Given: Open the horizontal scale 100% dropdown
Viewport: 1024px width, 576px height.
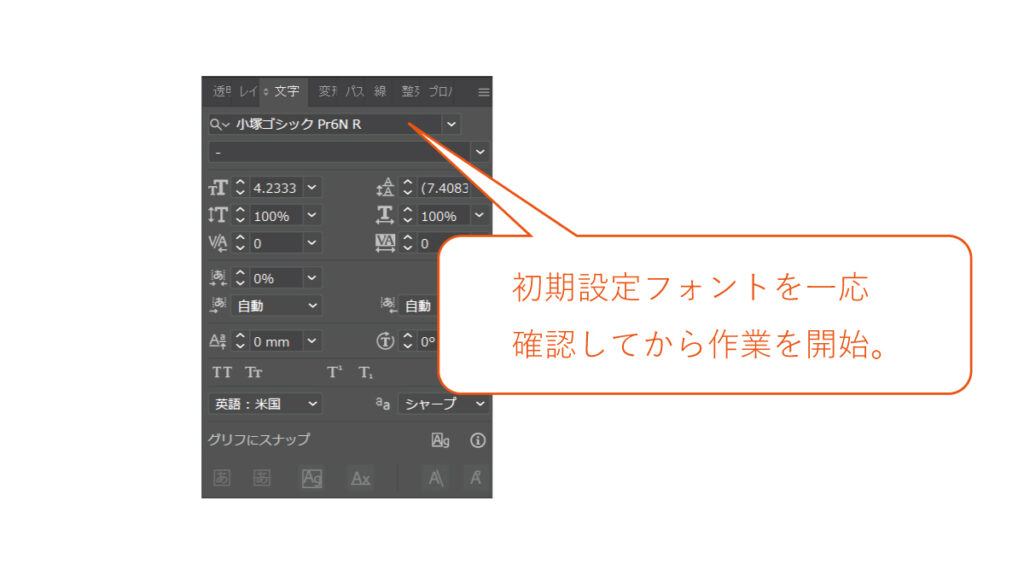Looking at the screenshot, I should coord(479,216).
